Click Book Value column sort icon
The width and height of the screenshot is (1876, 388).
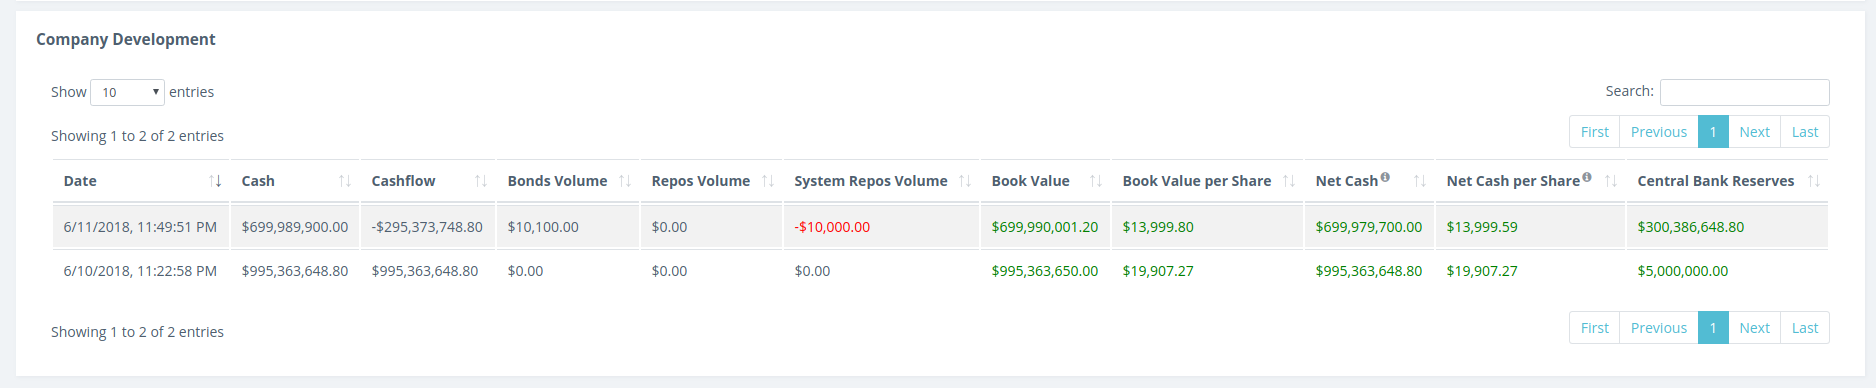coord(1096,181)
